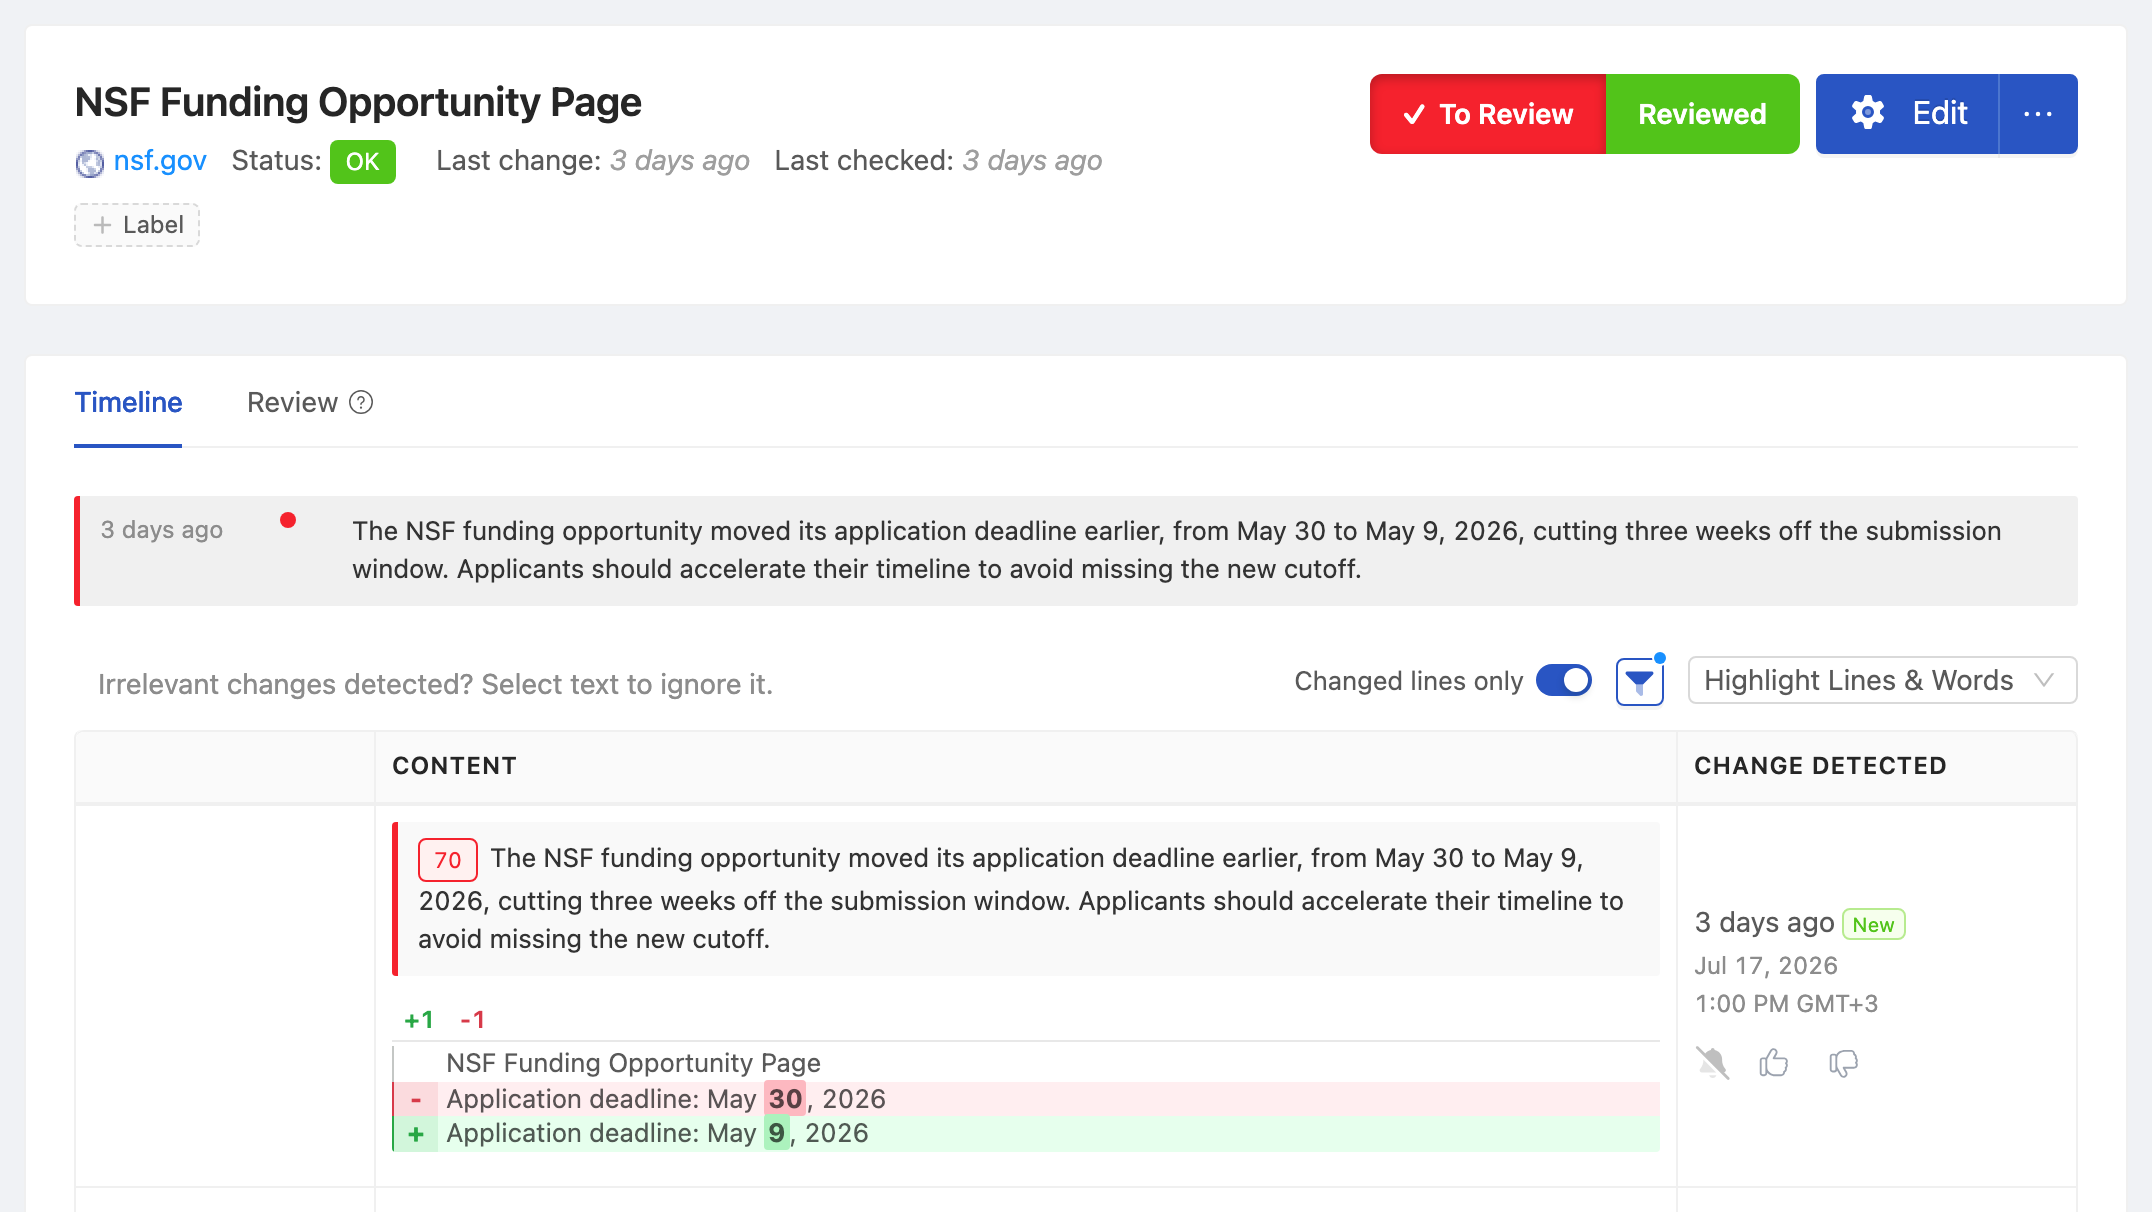Click the thumbs up icon
This screenshot has width=2152, height=1212.
[1774, 1062]
